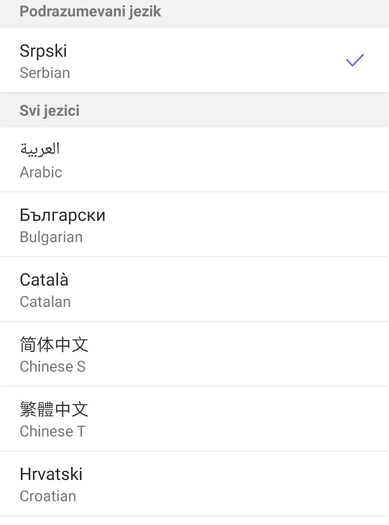Viewport: 389px width, 525px height.
Task: Click the Arabic English label
Action: click(41, 172)
